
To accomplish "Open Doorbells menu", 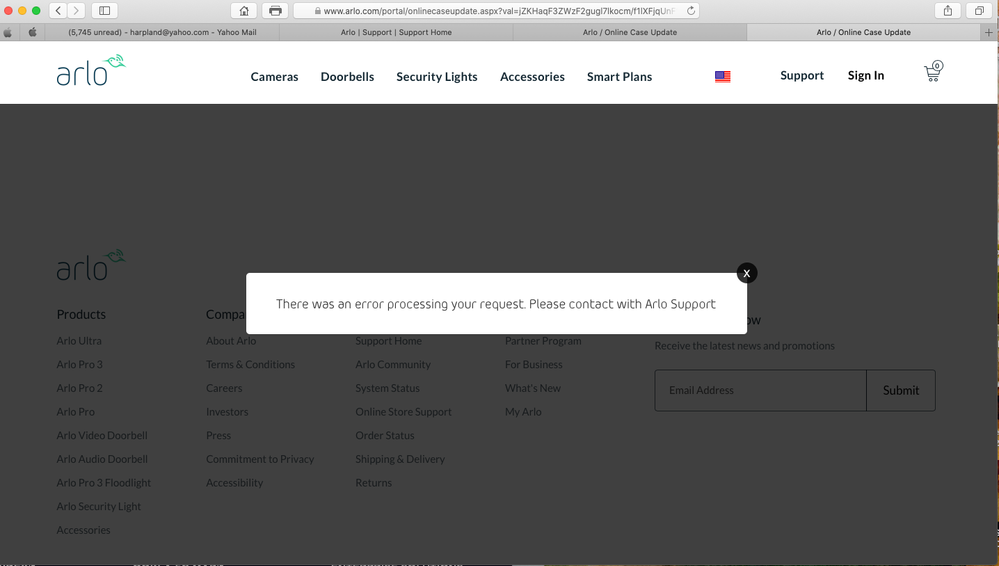I will [x=347, y=76].
